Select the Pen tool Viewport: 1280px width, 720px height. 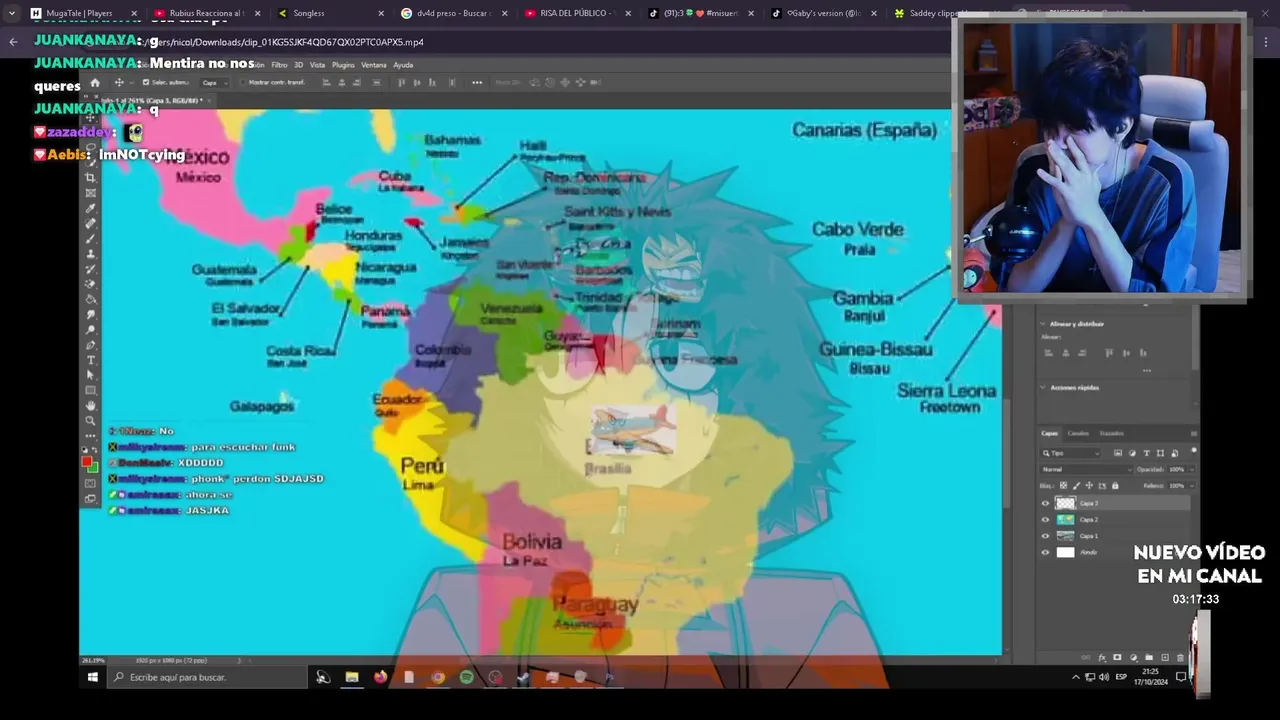pos(90,344)
